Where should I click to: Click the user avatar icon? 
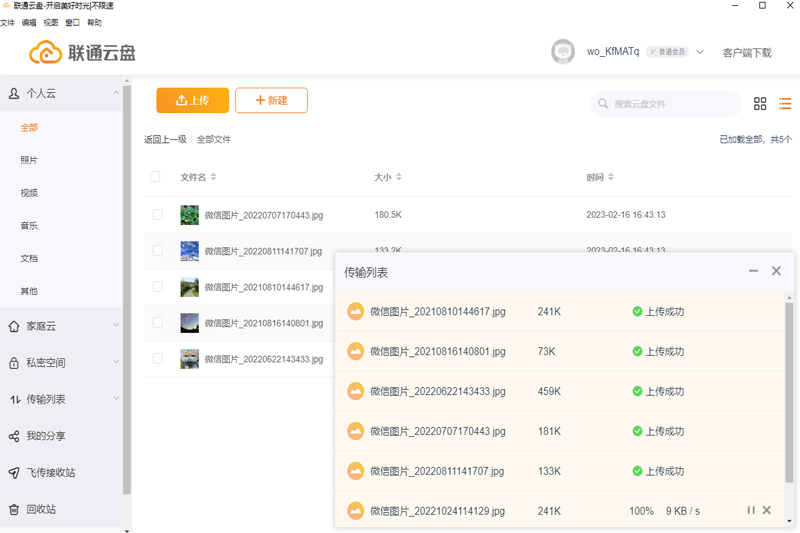point(563,52)
